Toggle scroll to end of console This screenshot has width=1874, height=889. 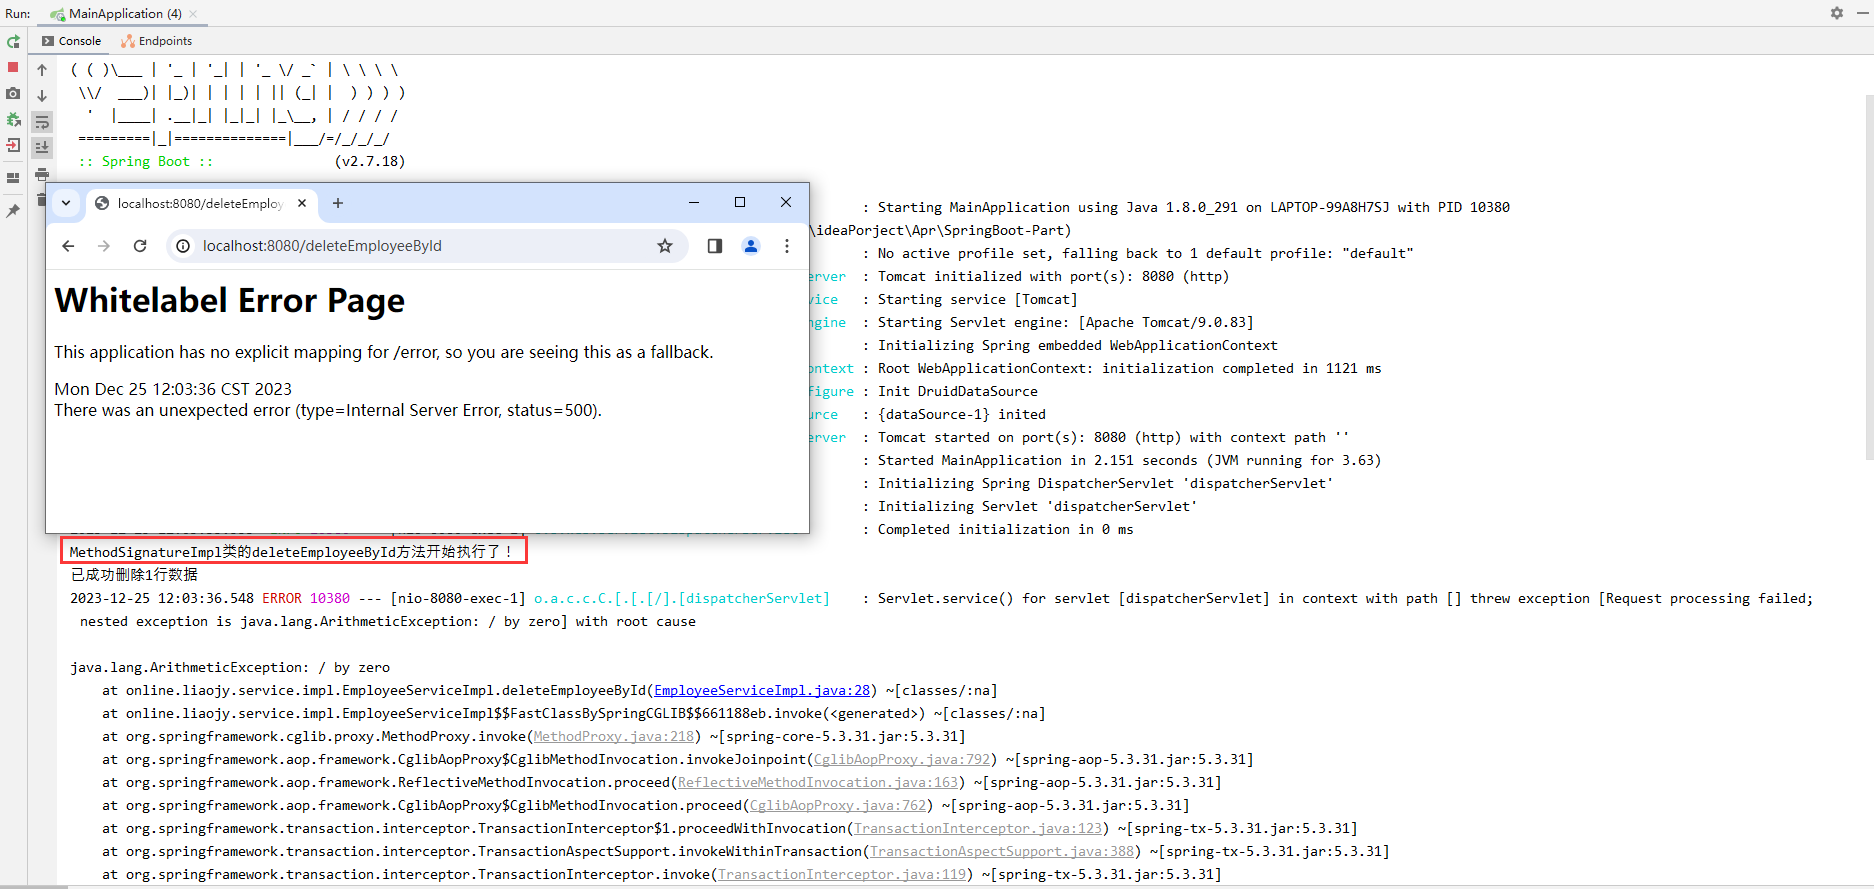coord(42,147)
